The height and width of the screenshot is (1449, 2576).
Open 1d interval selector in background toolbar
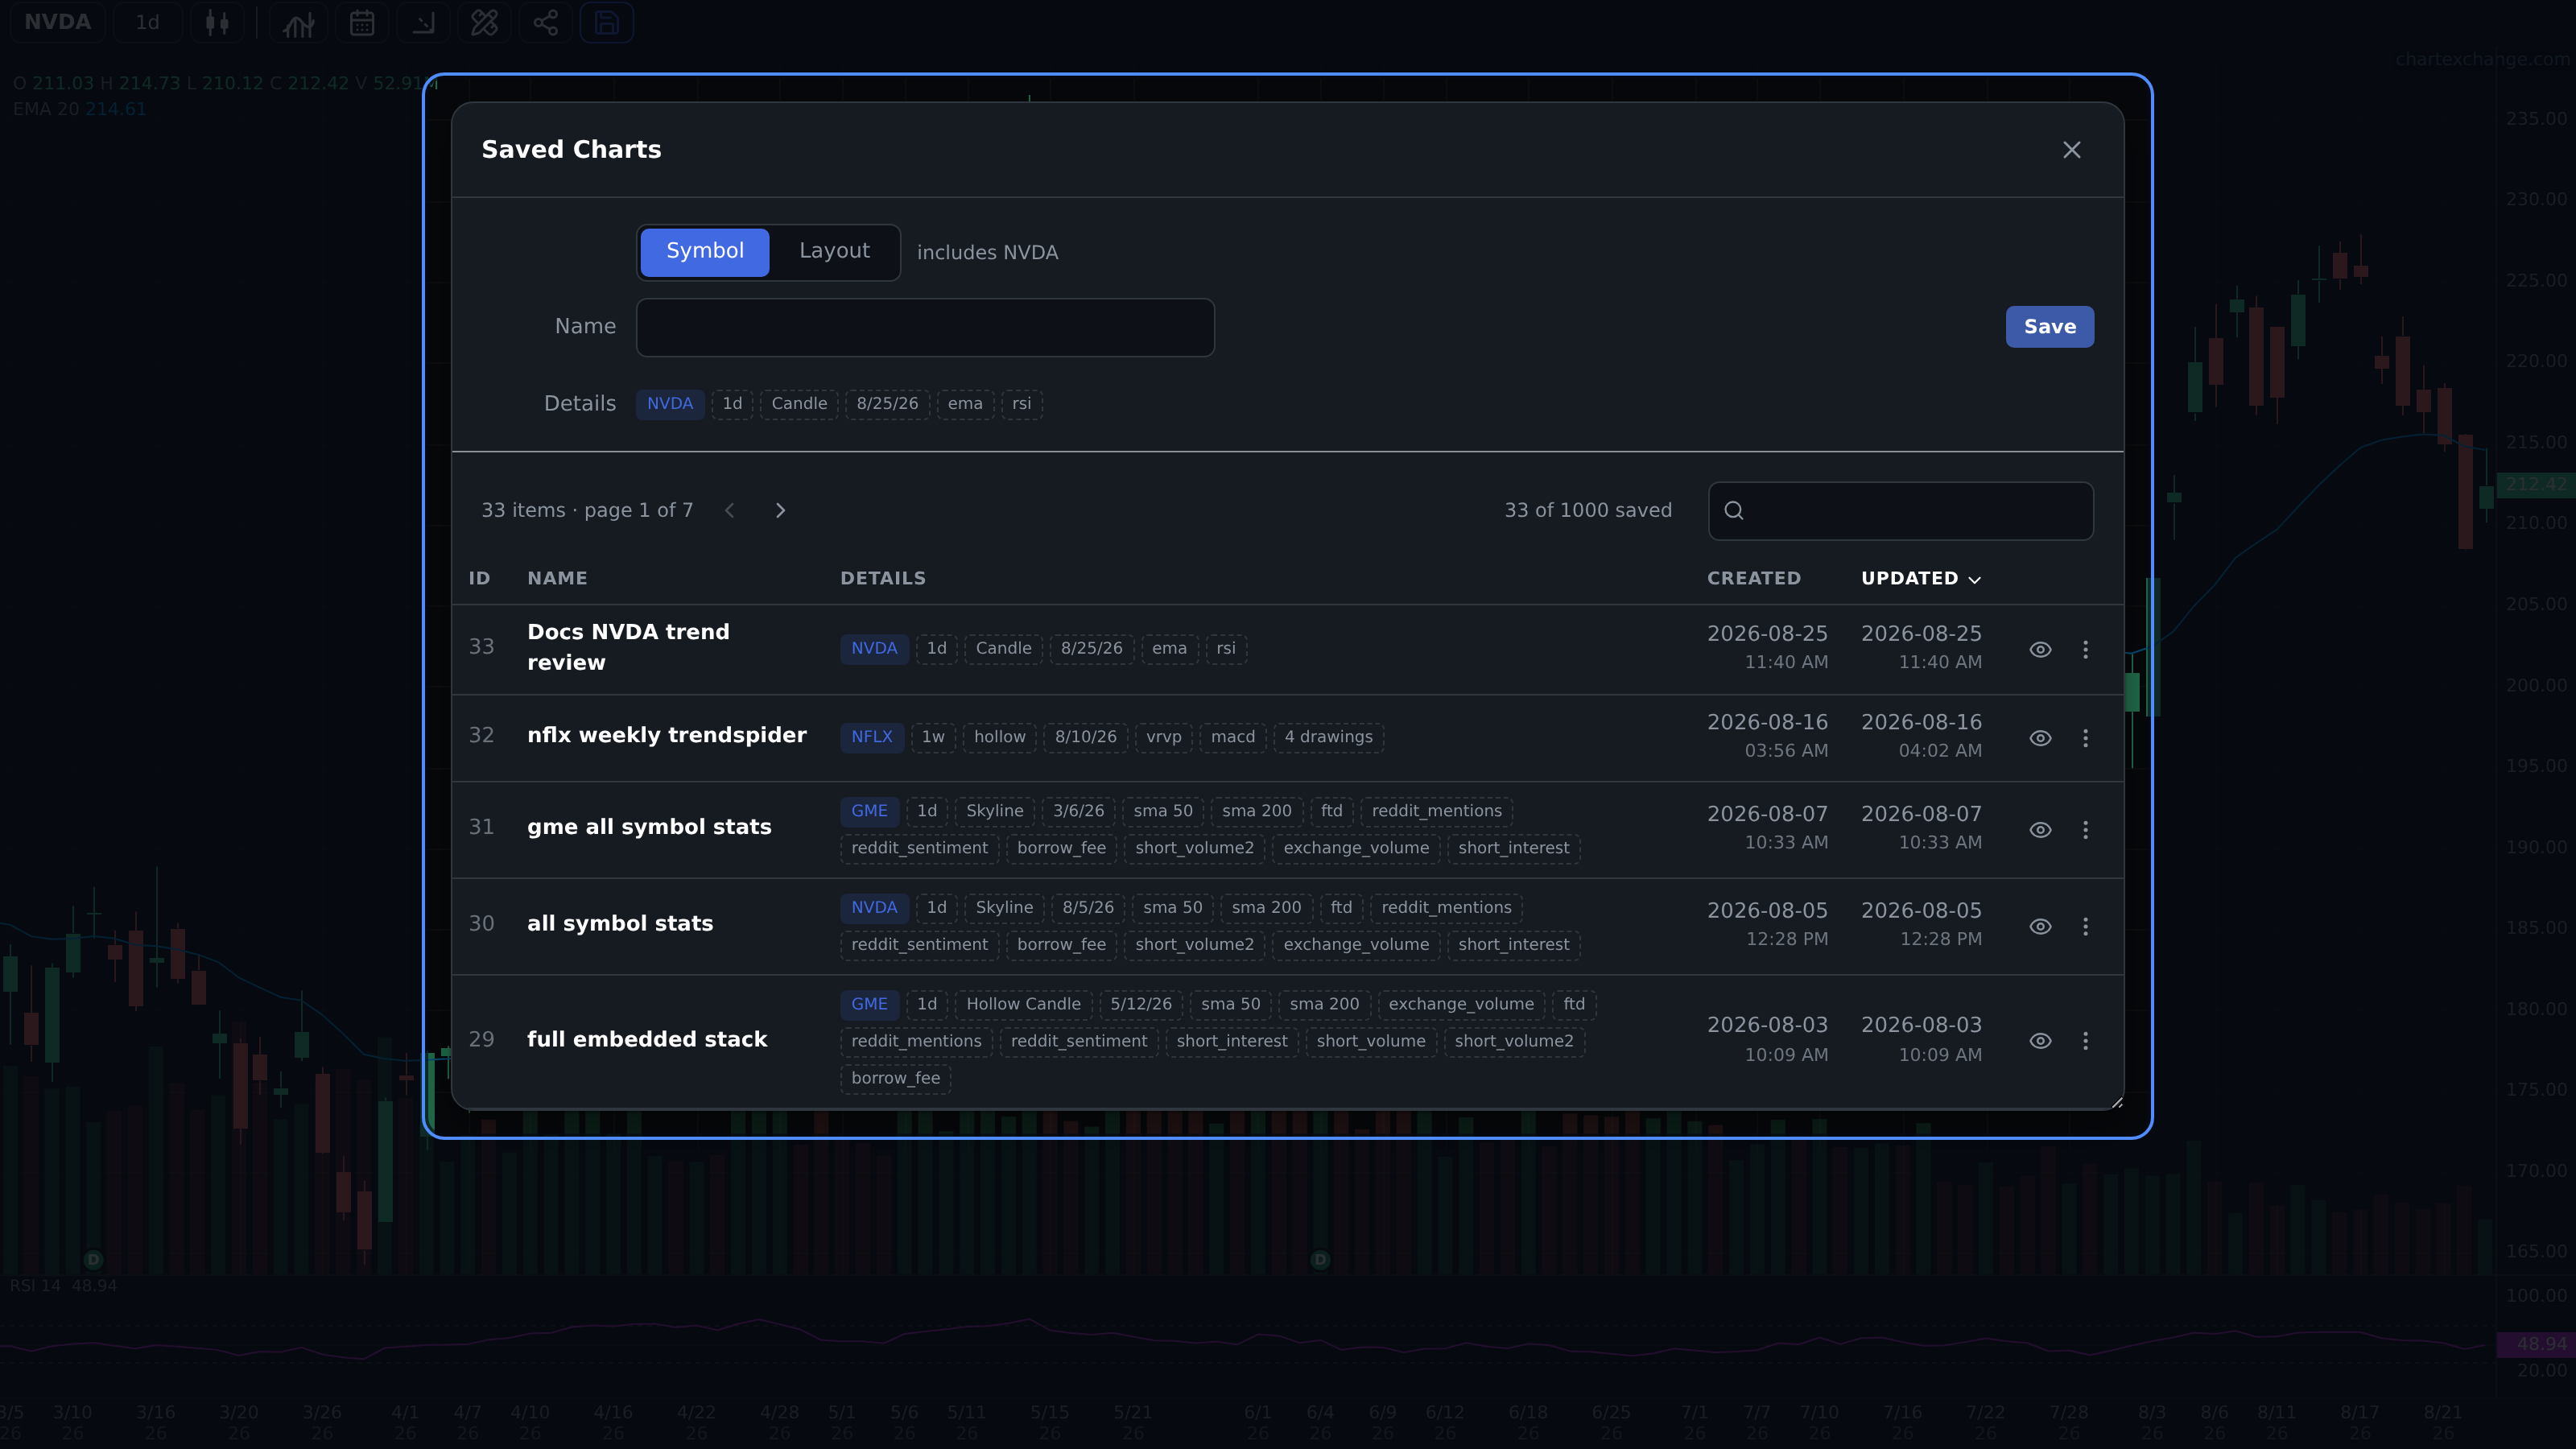[147, 22]
